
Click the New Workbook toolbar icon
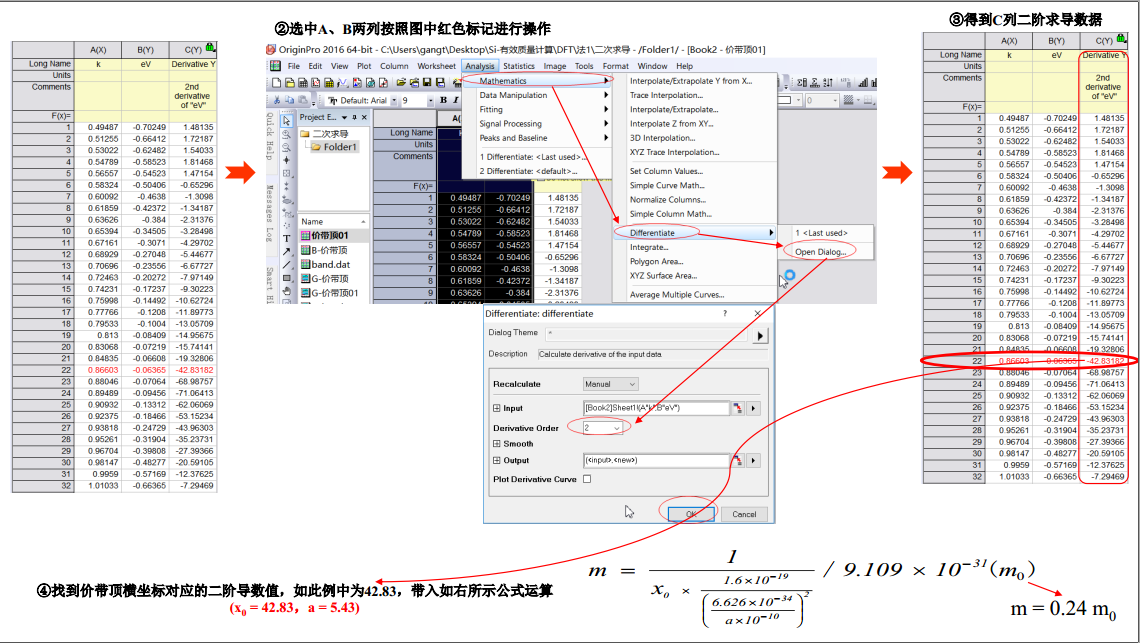click(x=303, y=82)
